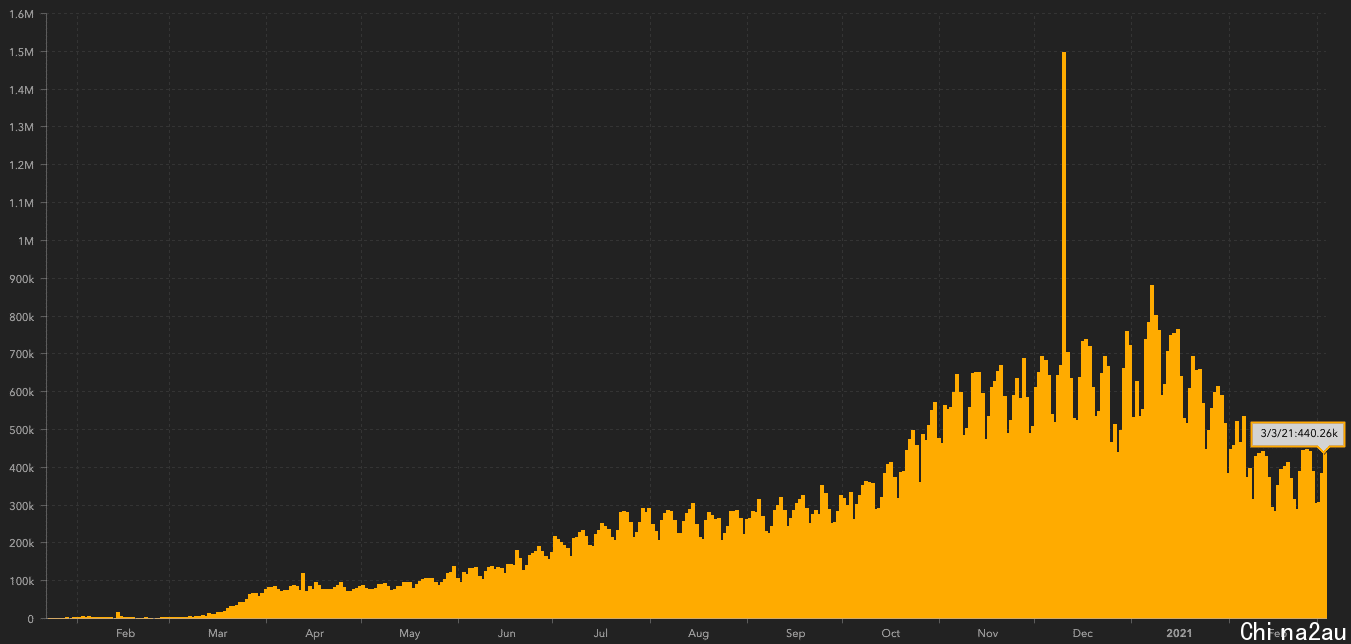The image size is (1351, 644).
Task: Click the Dec month label
Action: pyautogui.click(x=1083, y=633)
